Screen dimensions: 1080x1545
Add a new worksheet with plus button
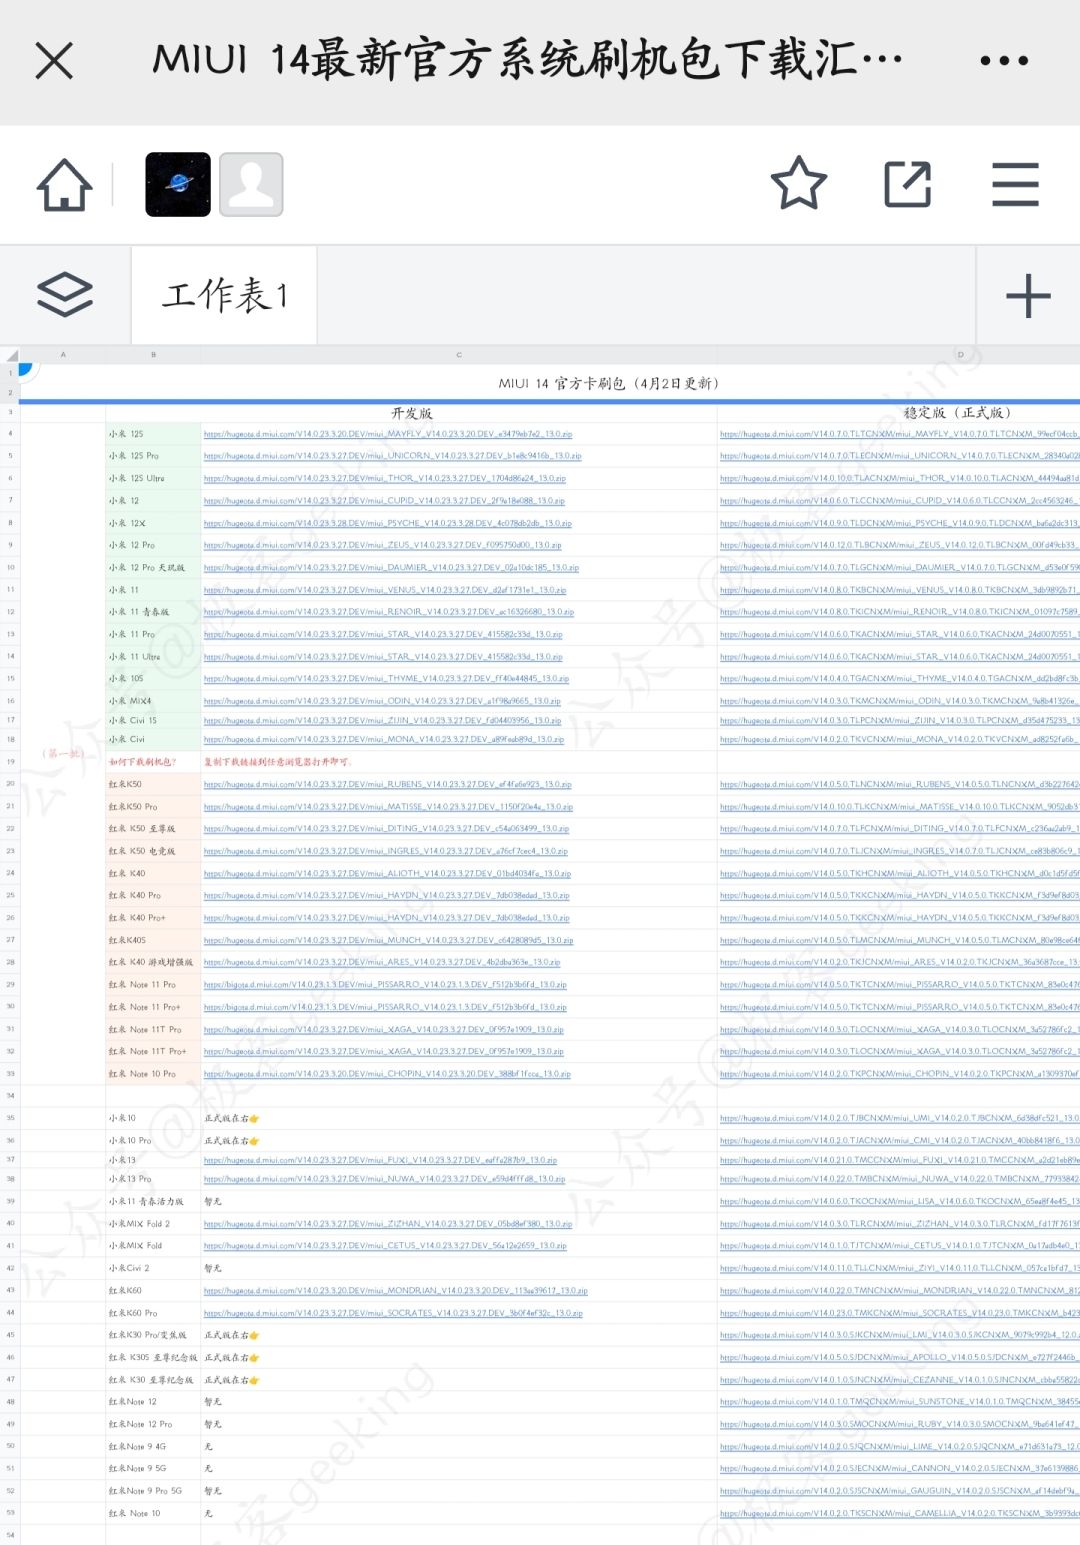(x=1028, y=295)
